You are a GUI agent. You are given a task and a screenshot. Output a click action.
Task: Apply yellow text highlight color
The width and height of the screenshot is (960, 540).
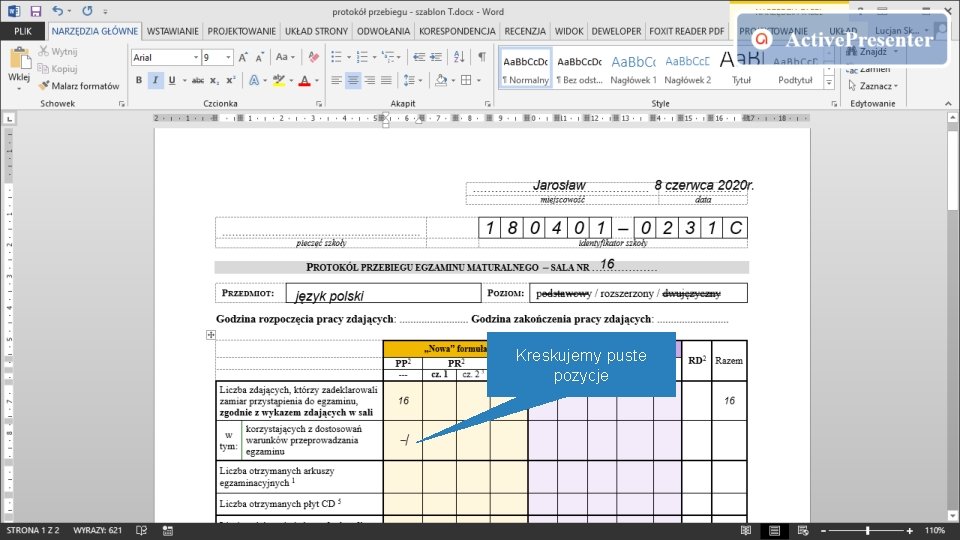279,80
